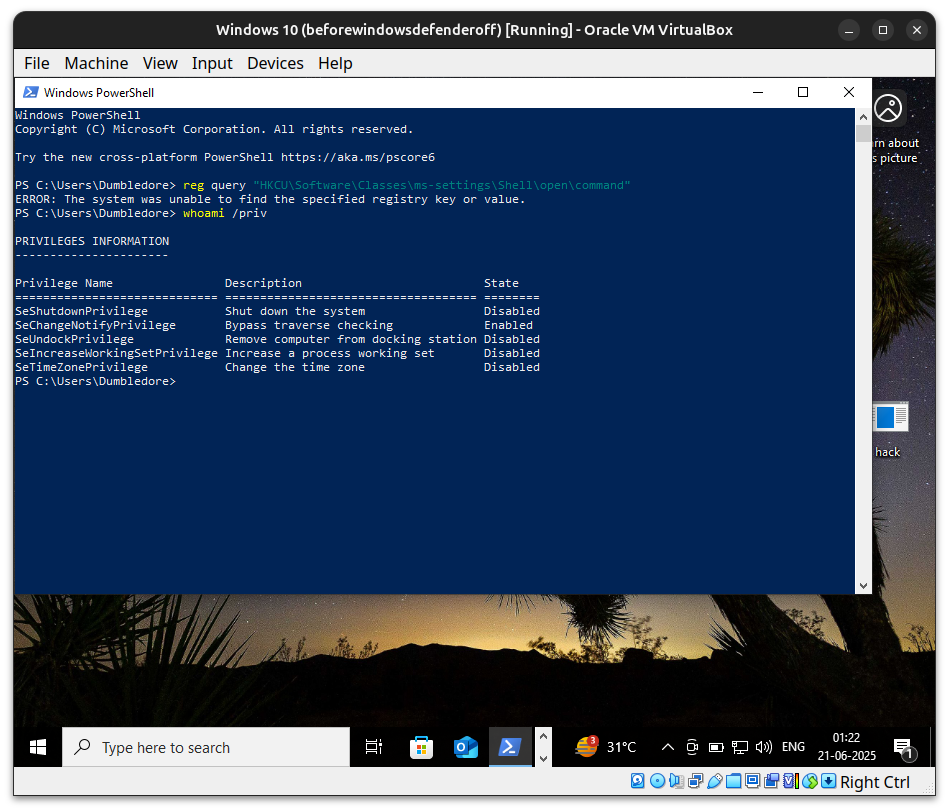Open the File menu in VirtualBox
This screenshot has width=949, height=812.
[x=37, y=63]
